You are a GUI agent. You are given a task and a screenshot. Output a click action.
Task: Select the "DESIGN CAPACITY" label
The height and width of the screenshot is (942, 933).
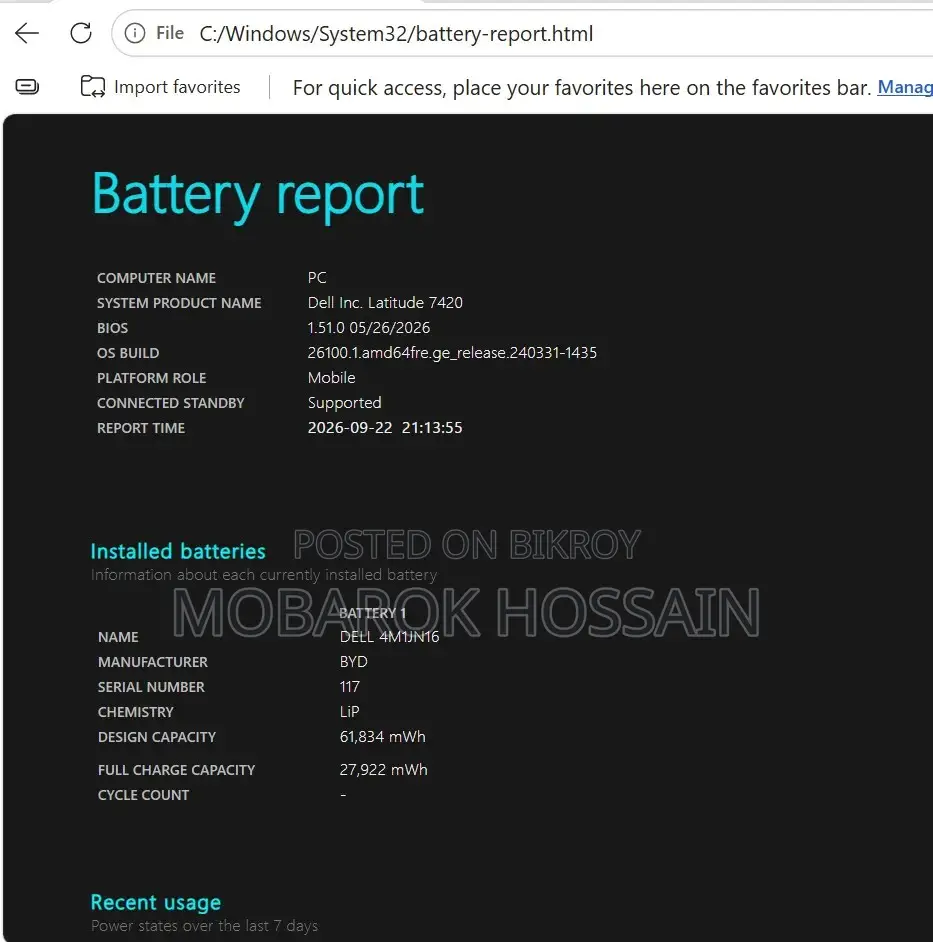click(157, 737)
